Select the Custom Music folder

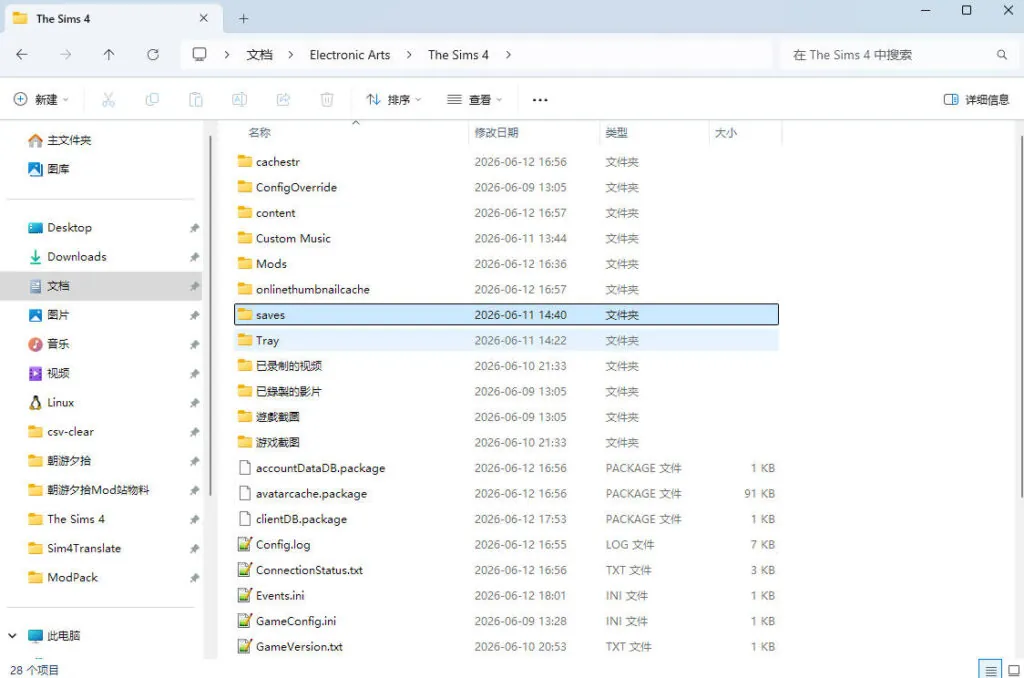coord(506,238)
